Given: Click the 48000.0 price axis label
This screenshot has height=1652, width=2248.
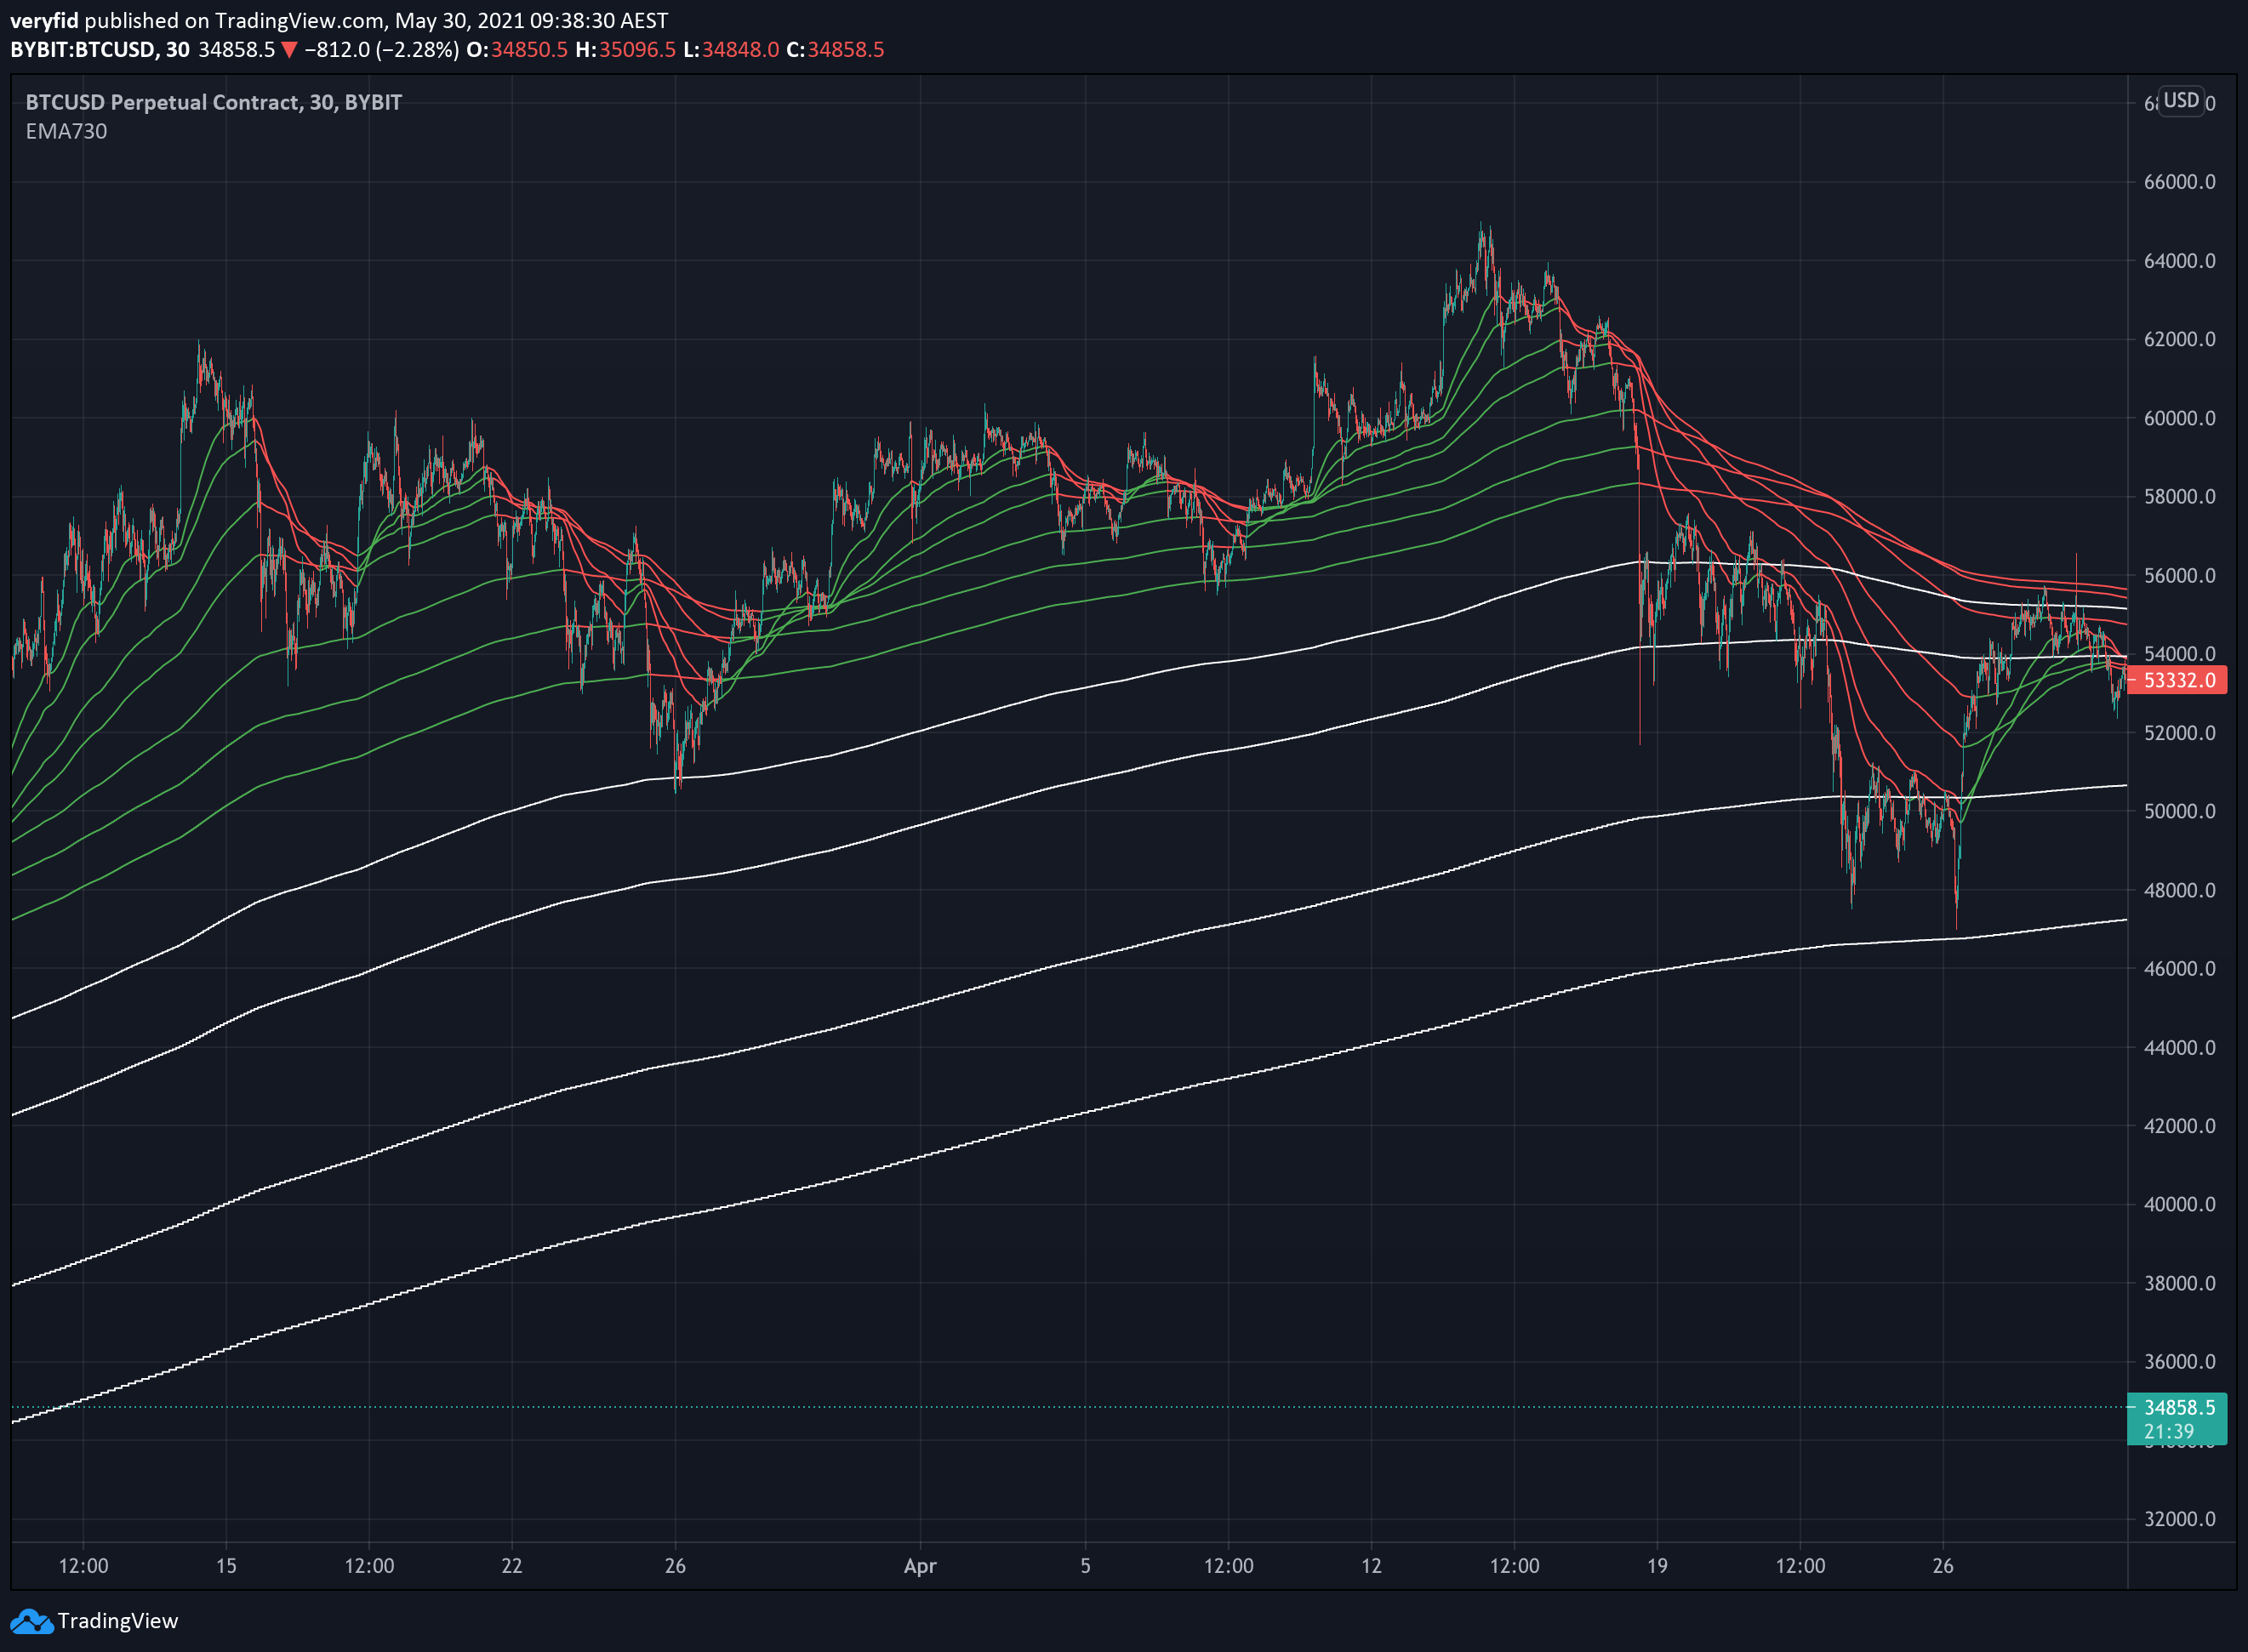Looking at the screenshot, I should coord(2179,890).
